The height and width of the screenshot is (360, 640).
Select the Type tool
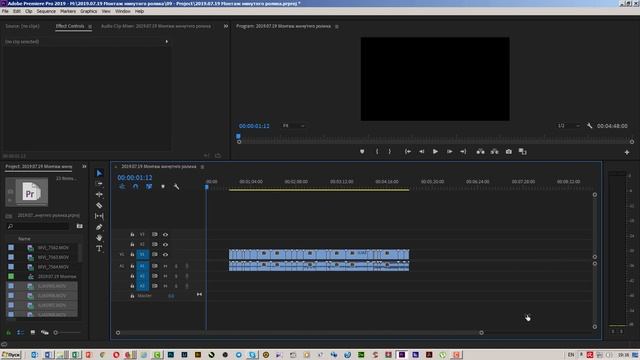(99, 248)
